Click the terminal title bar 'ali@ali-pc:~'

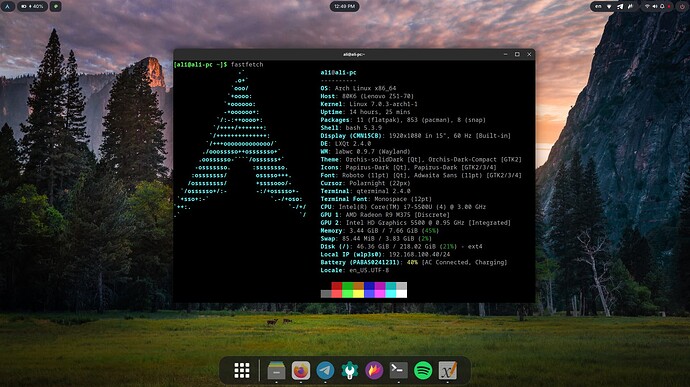tap(354, 54)
